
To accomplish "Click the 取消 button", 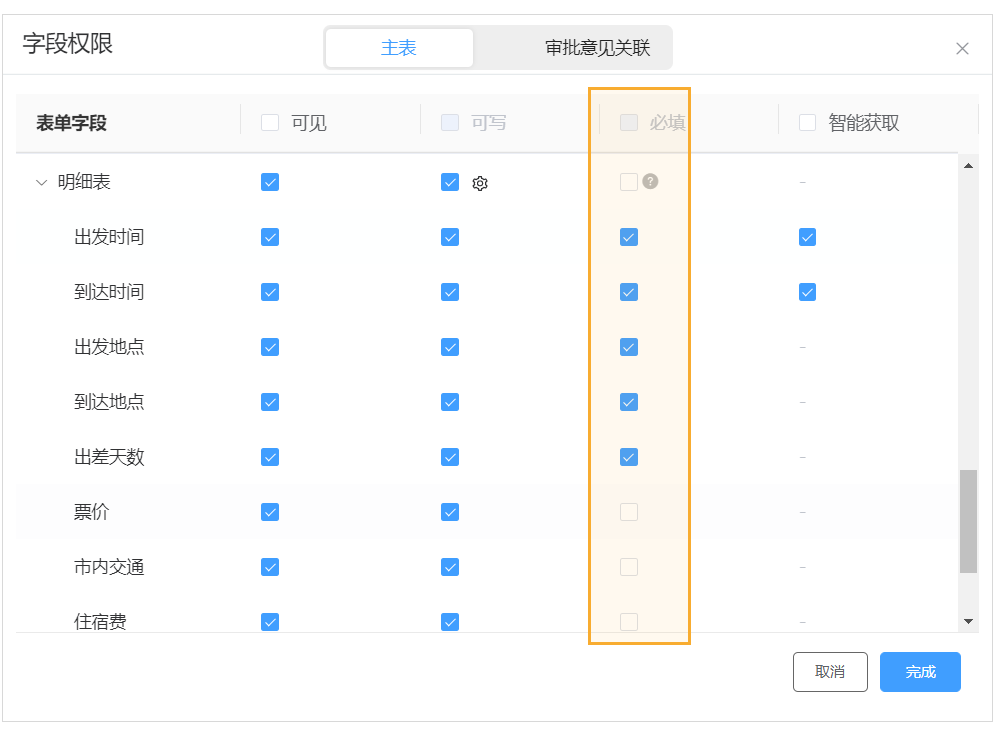I will (829, 672).
